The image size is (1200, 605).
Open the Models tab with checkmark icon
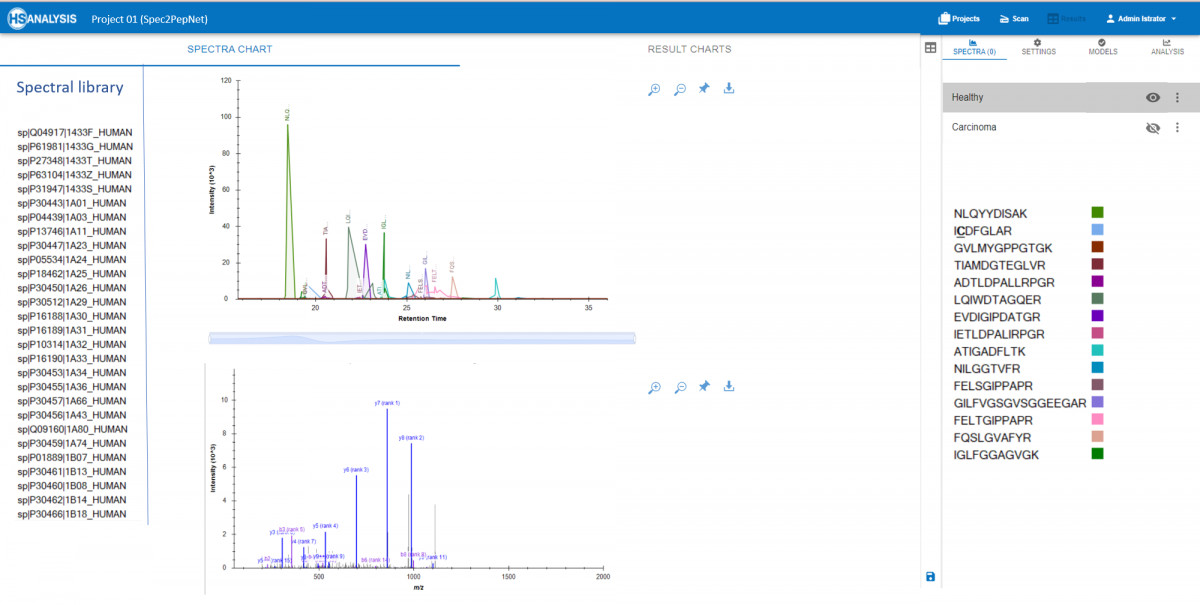click(x=1102, y=46)
